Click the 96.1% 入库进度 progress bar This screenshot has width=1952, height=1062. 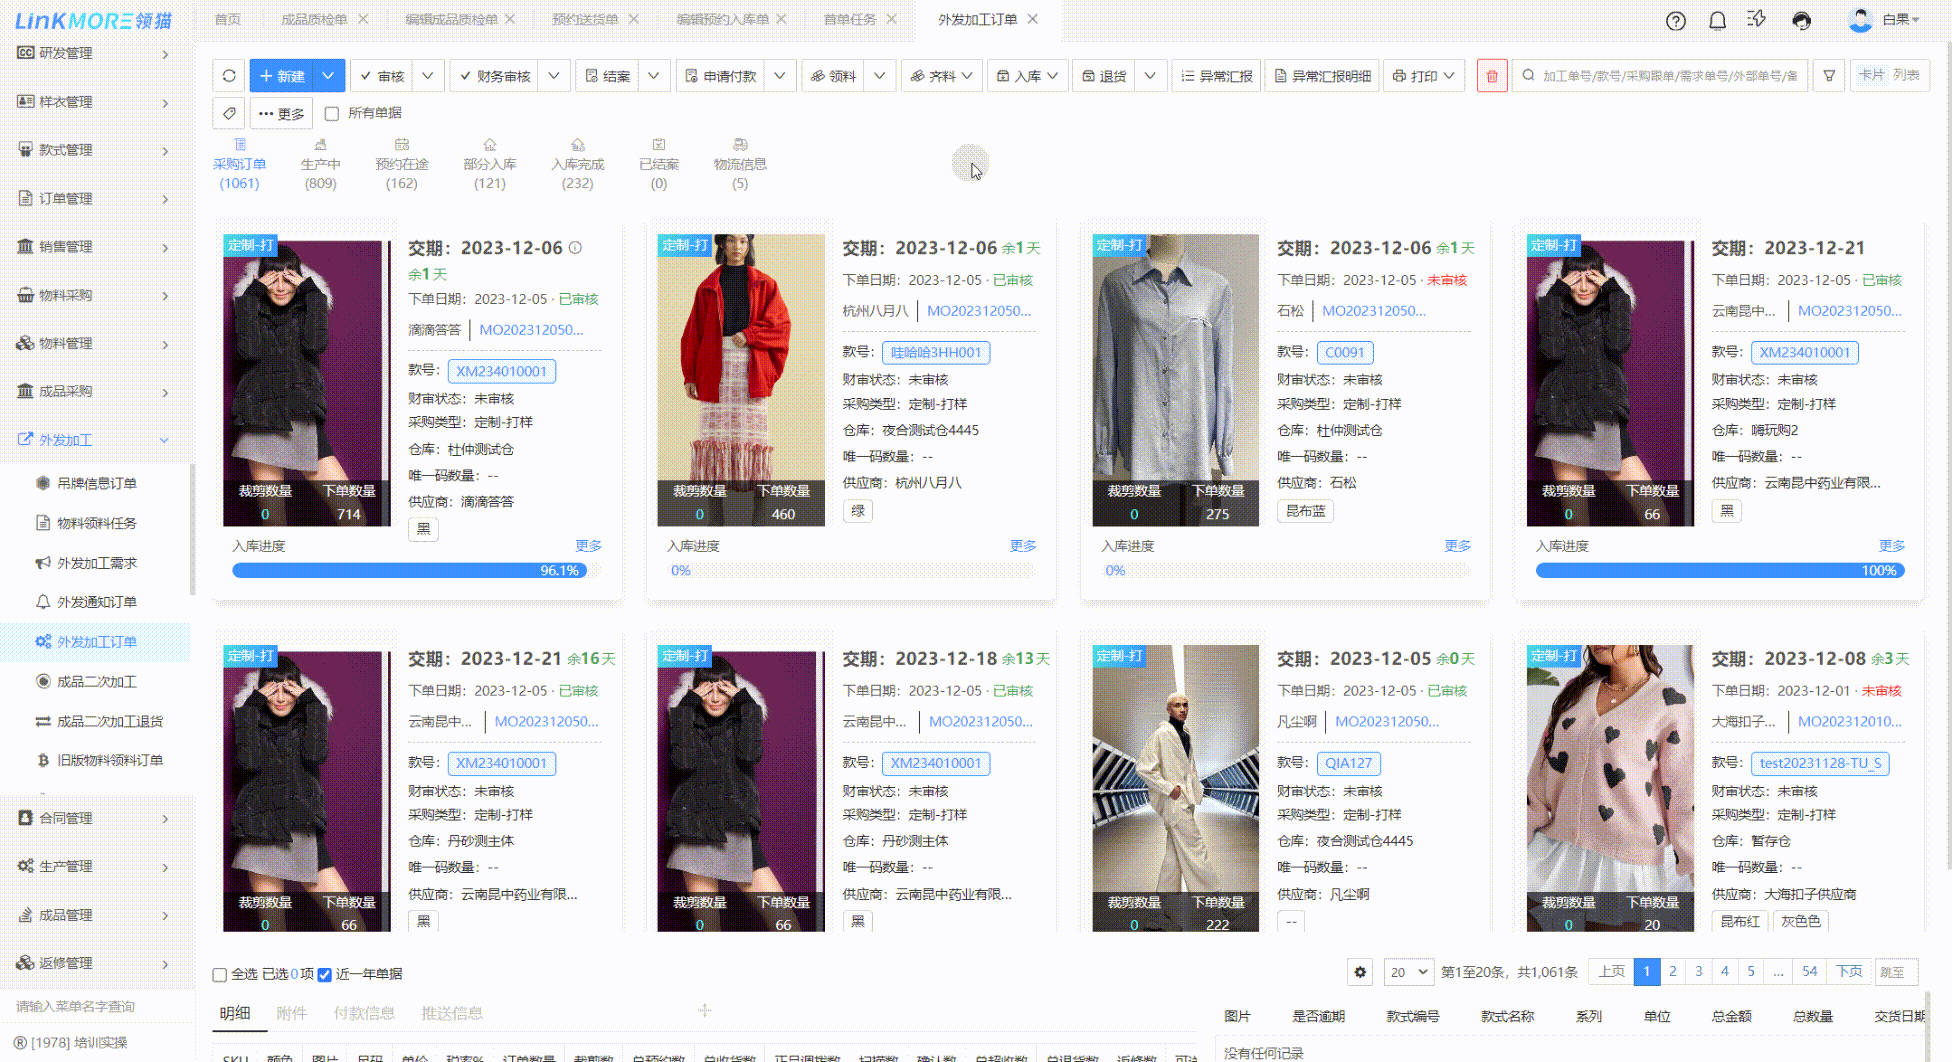pos(409,570)
